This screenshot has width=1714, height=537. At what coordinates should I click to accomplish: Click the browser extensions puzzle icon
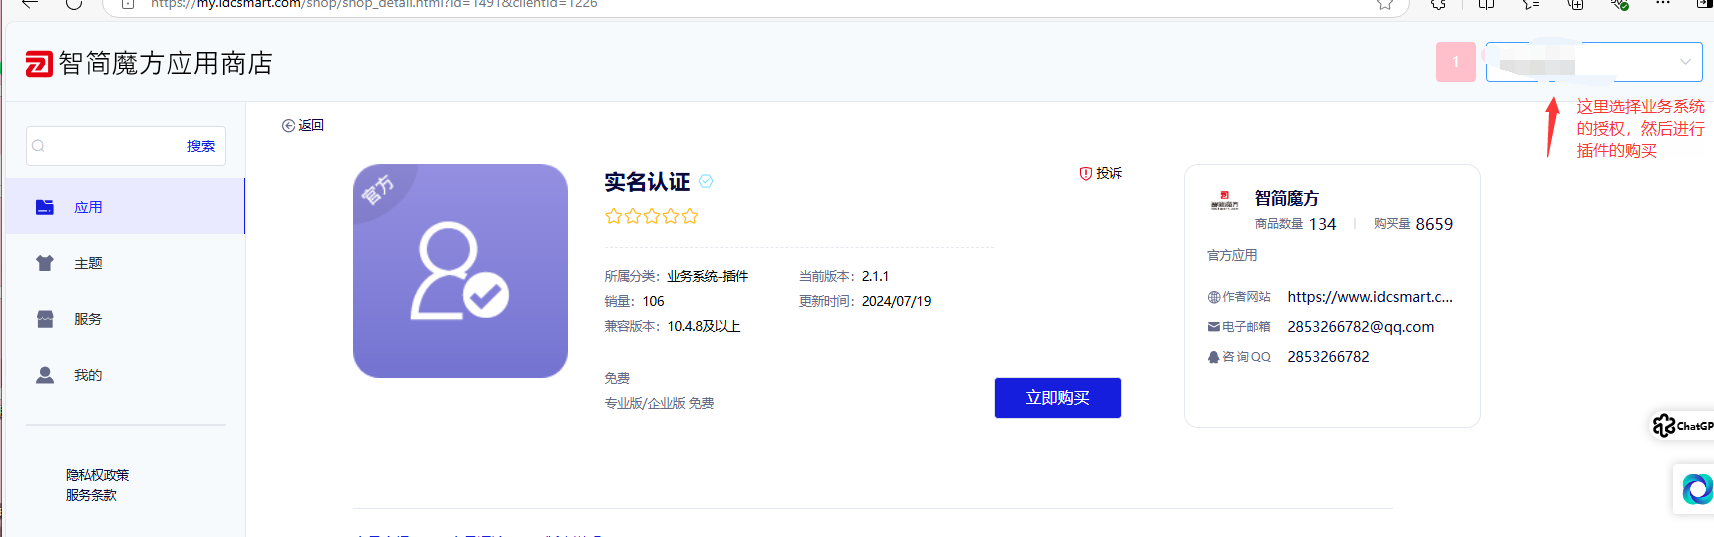point(1438,4)
